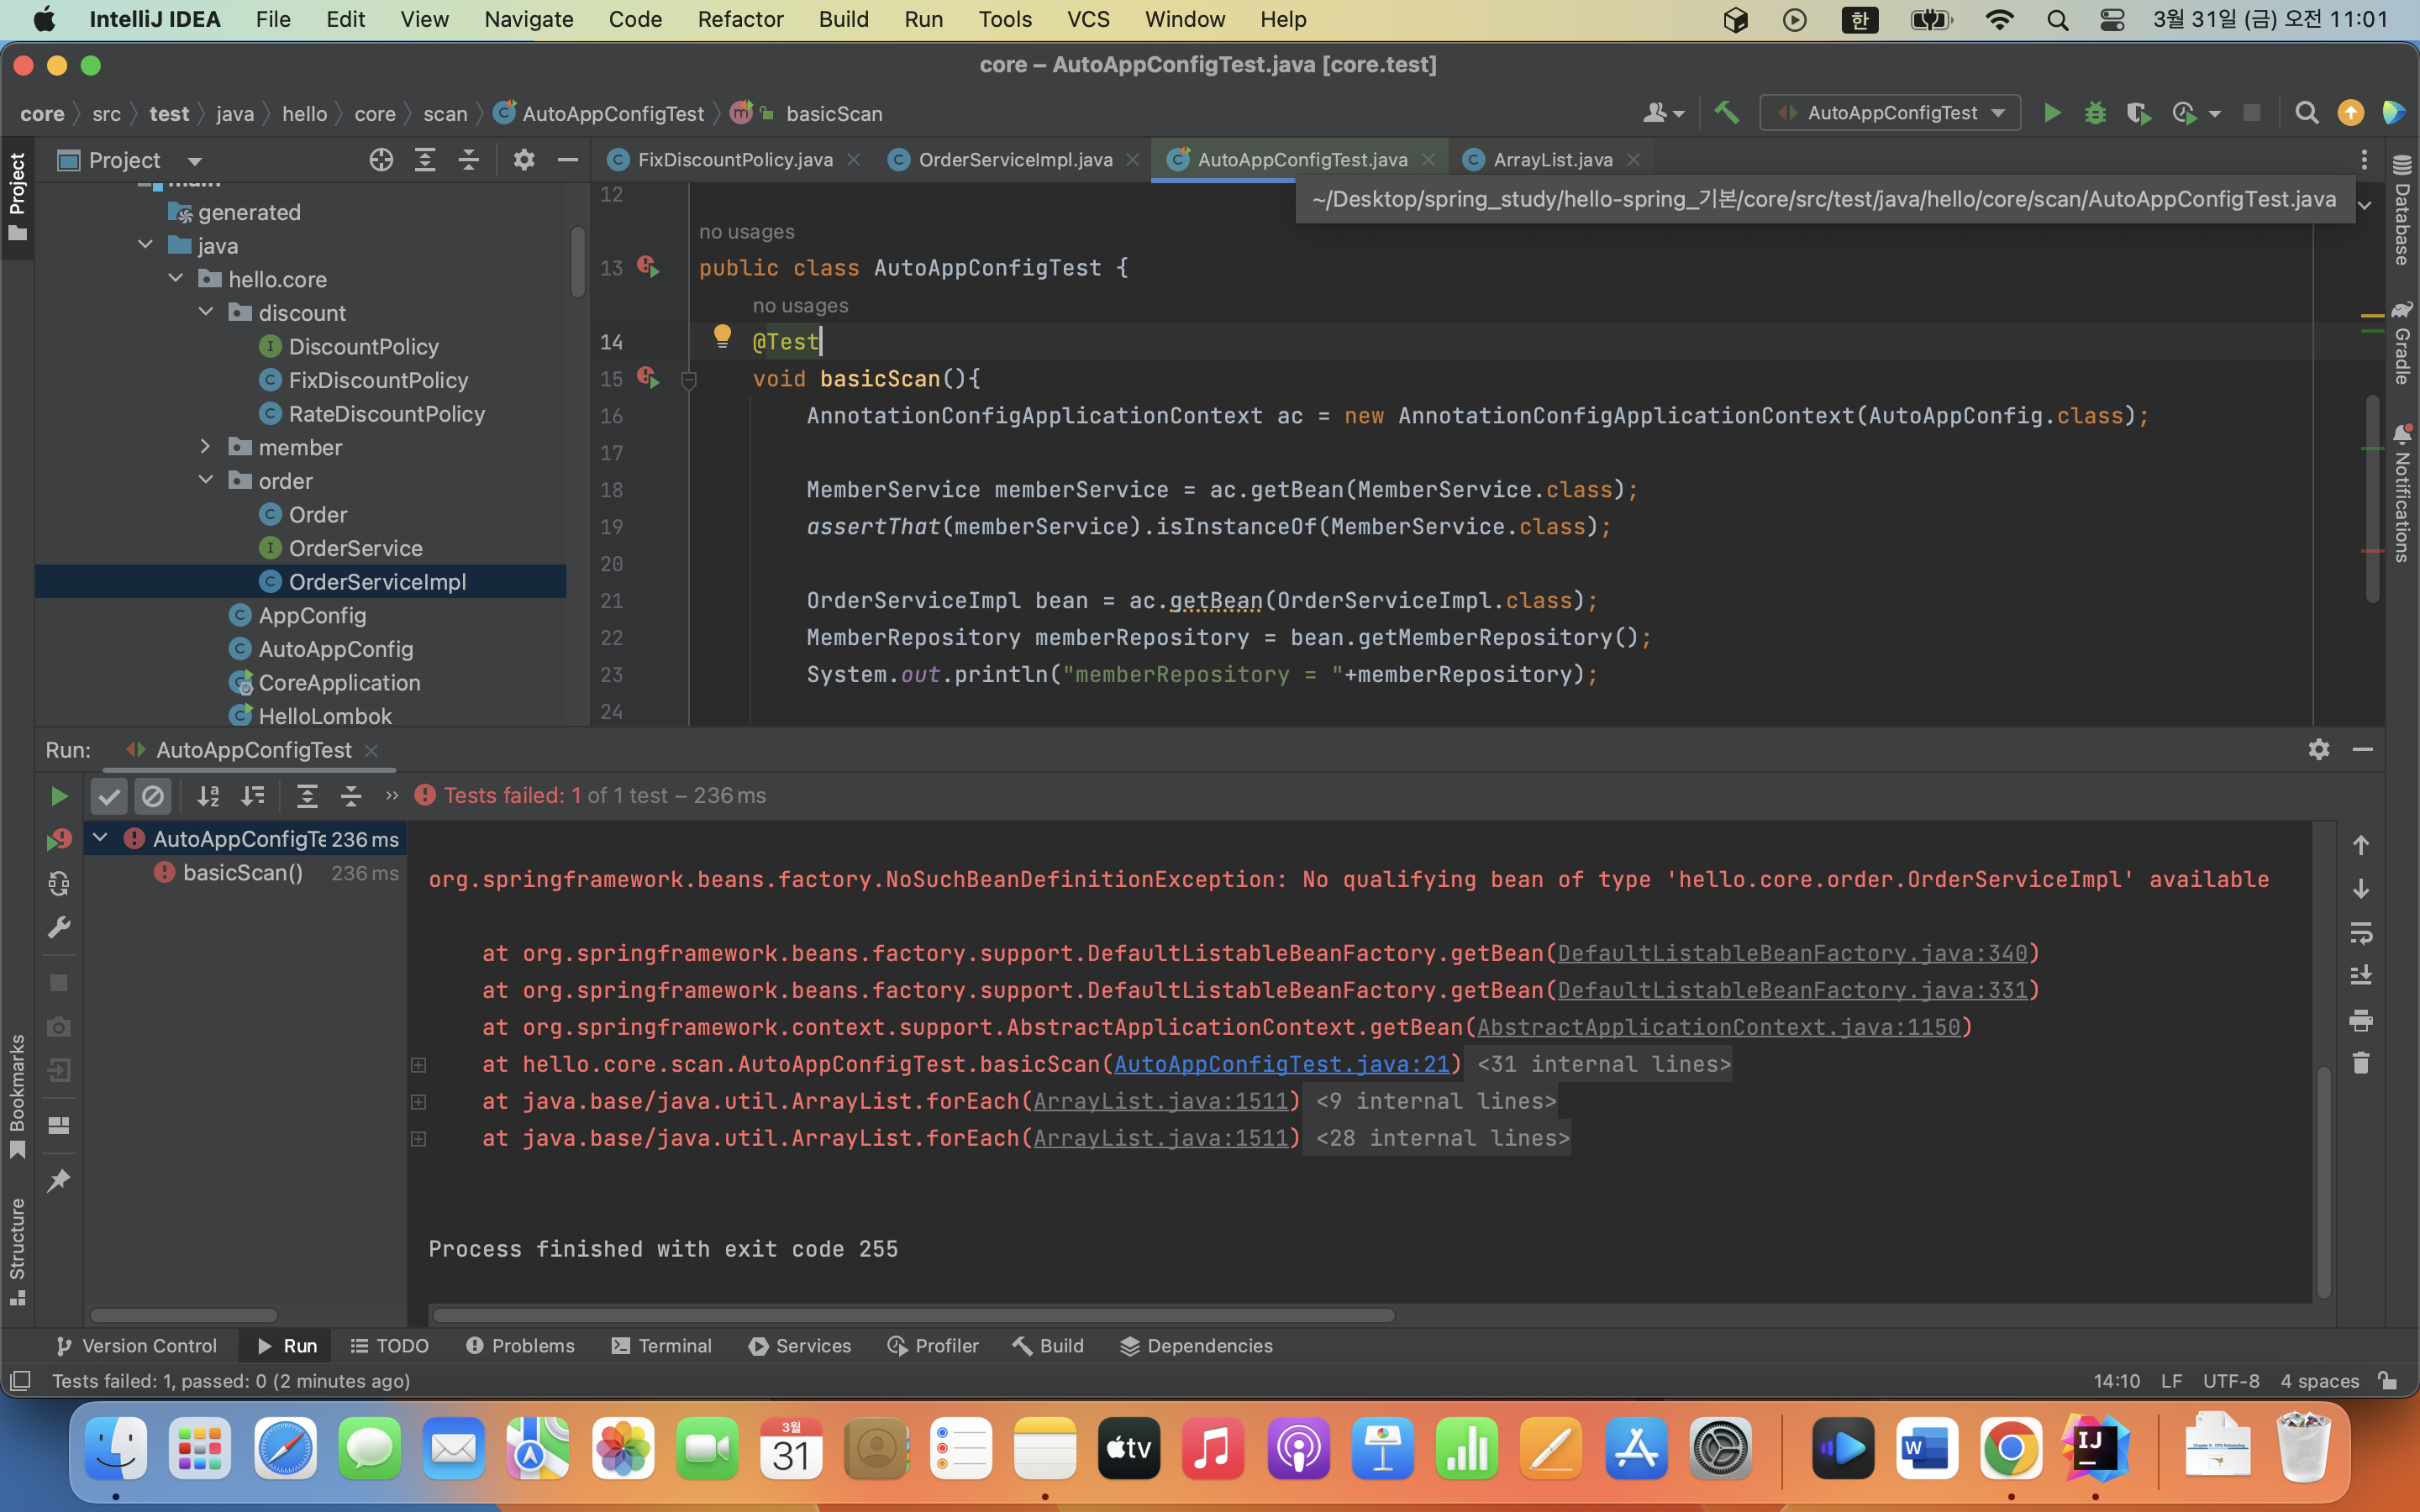Toggle show passed tests checkmark
The height and width of the screenshot is (1512, 2420).
coord(109,796)
